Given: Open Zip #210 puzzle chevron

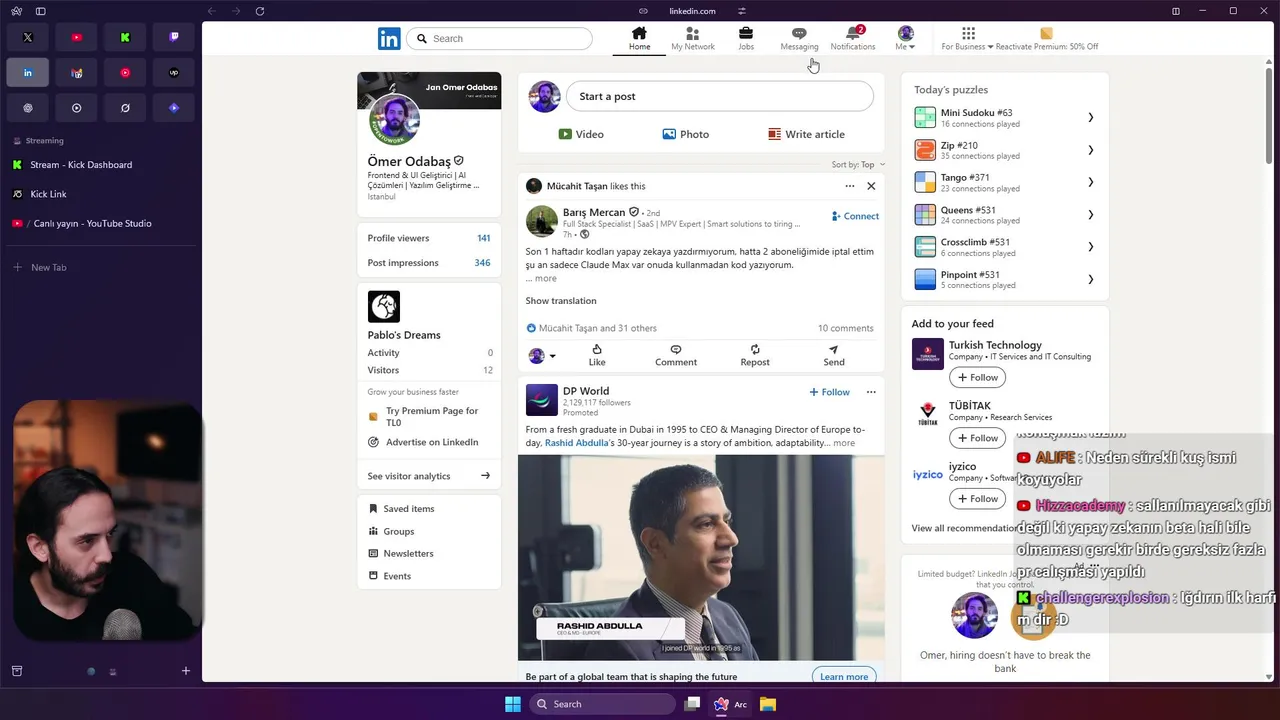Looking at the screenshot, I should (x=1091, y=150).
